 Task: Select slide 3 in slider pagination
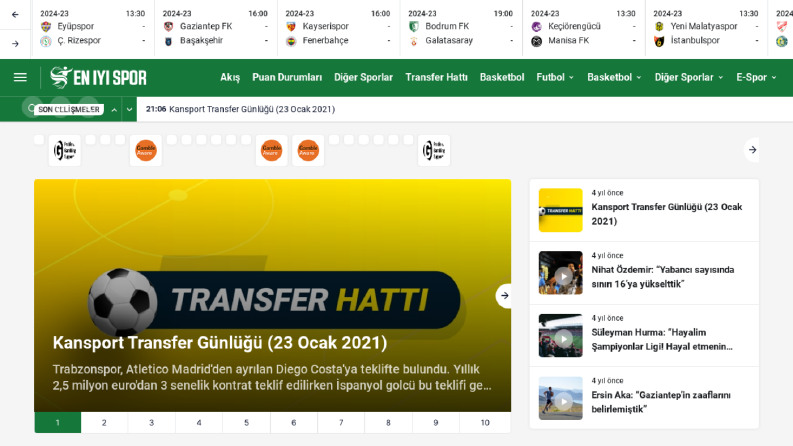click(151, 423)
